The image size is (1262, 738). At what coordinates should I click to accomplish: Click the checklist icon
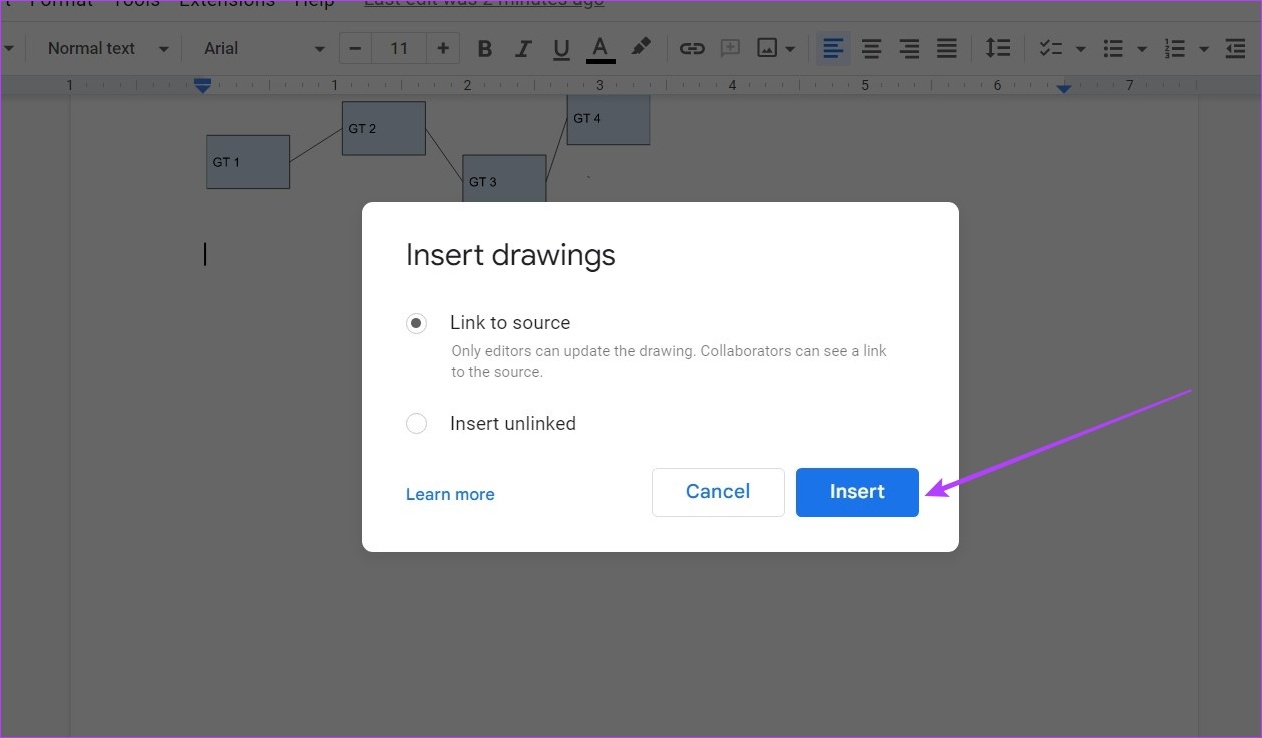1051,48
